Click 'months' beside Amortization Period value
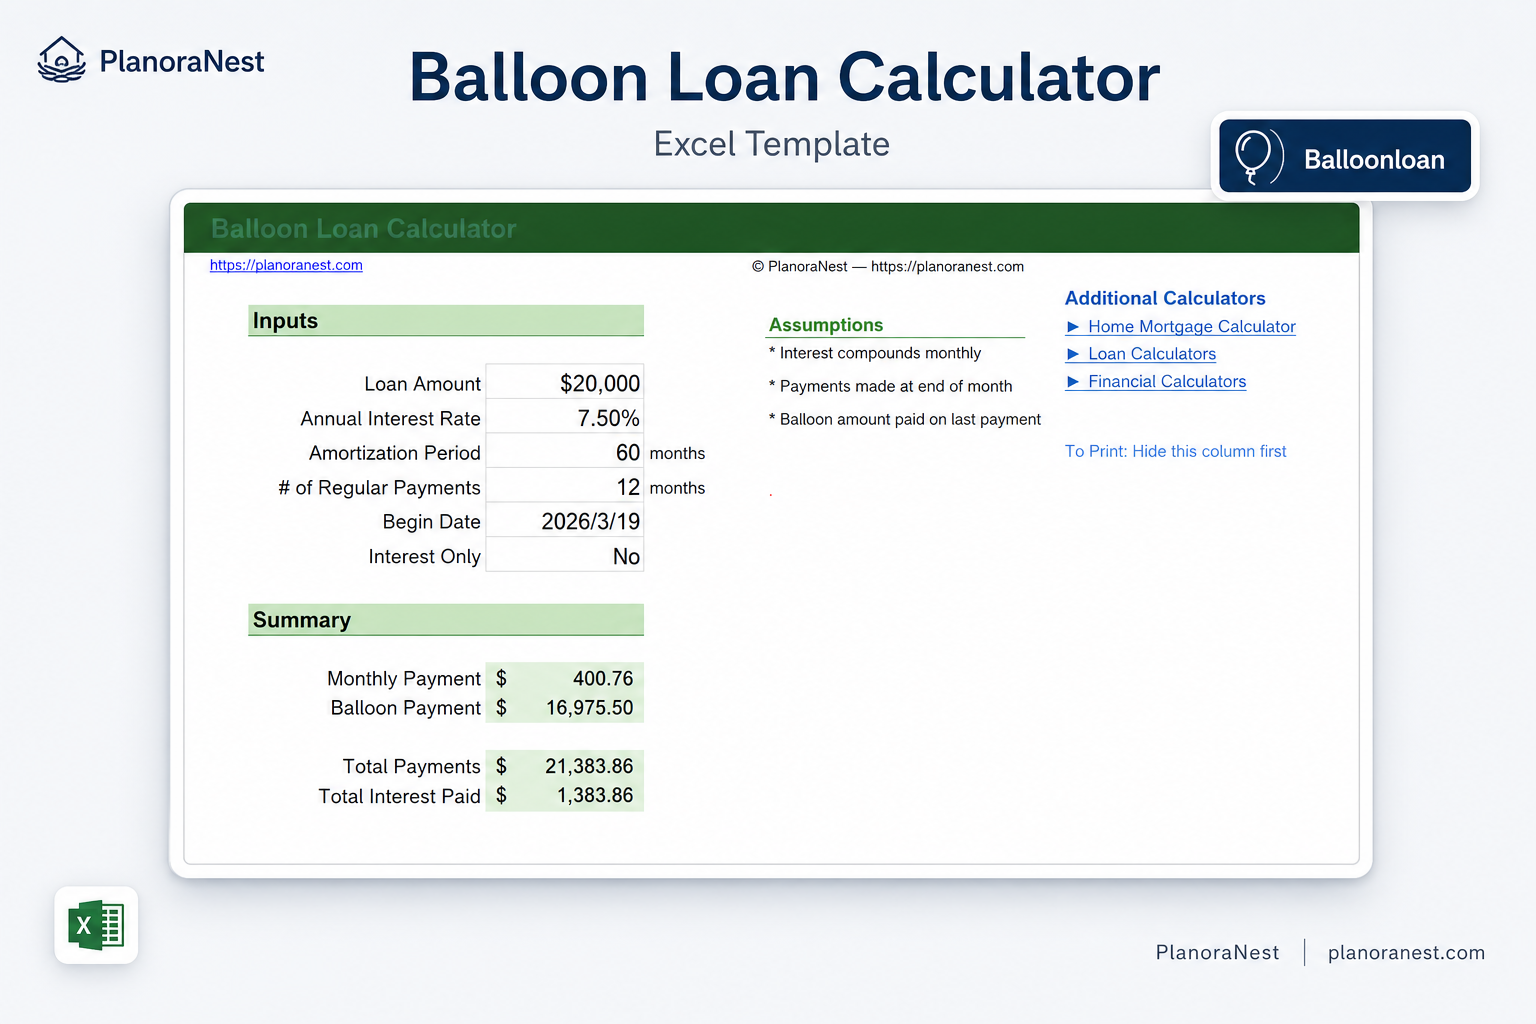1536x1024 pixels. click(677, 454)
